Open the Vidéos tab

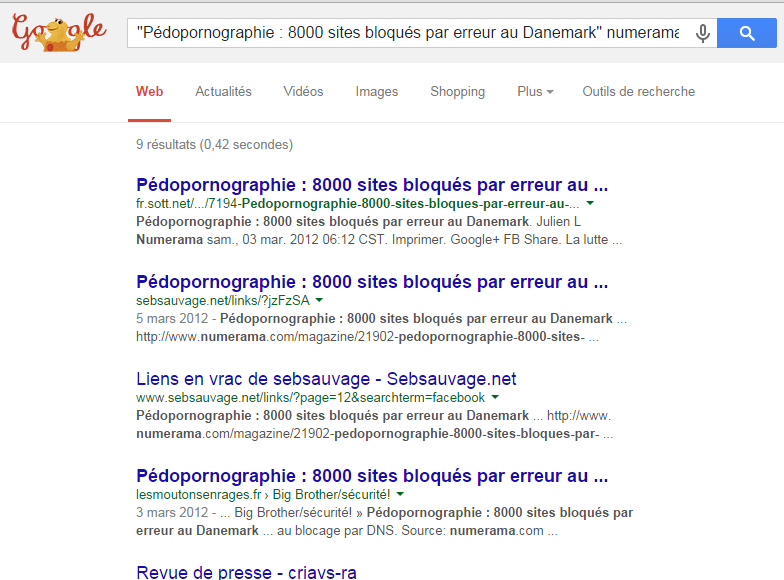click(x=303, y=92)
